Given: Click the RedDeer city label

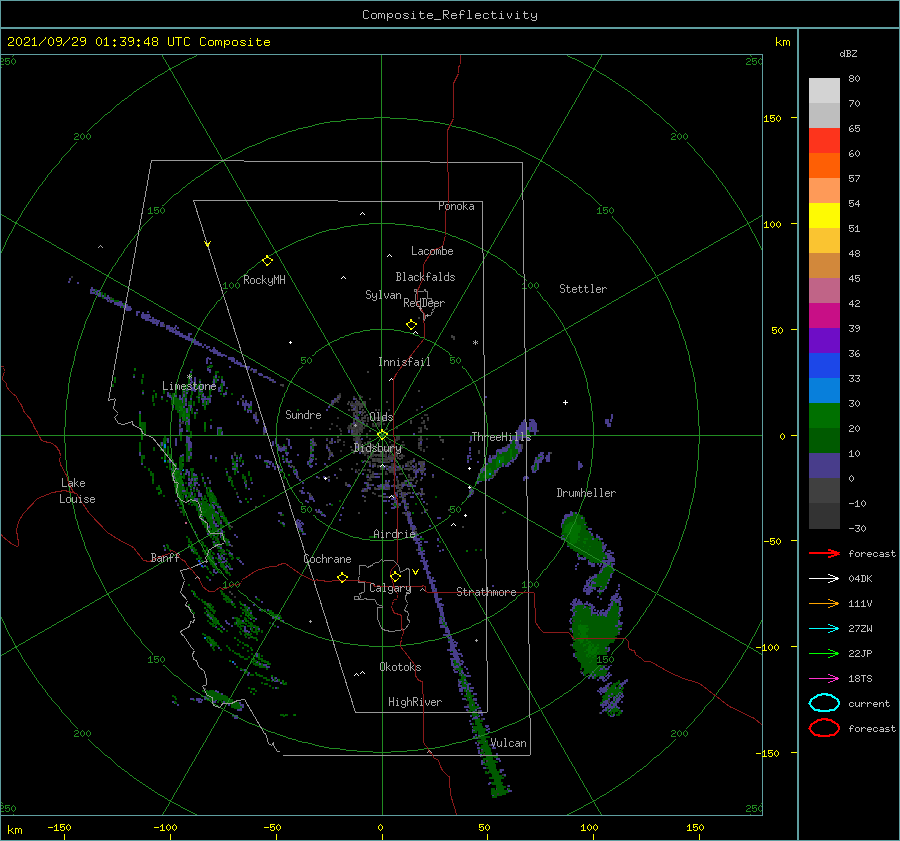Looking at the screenshot, I should tap(424, 303).
